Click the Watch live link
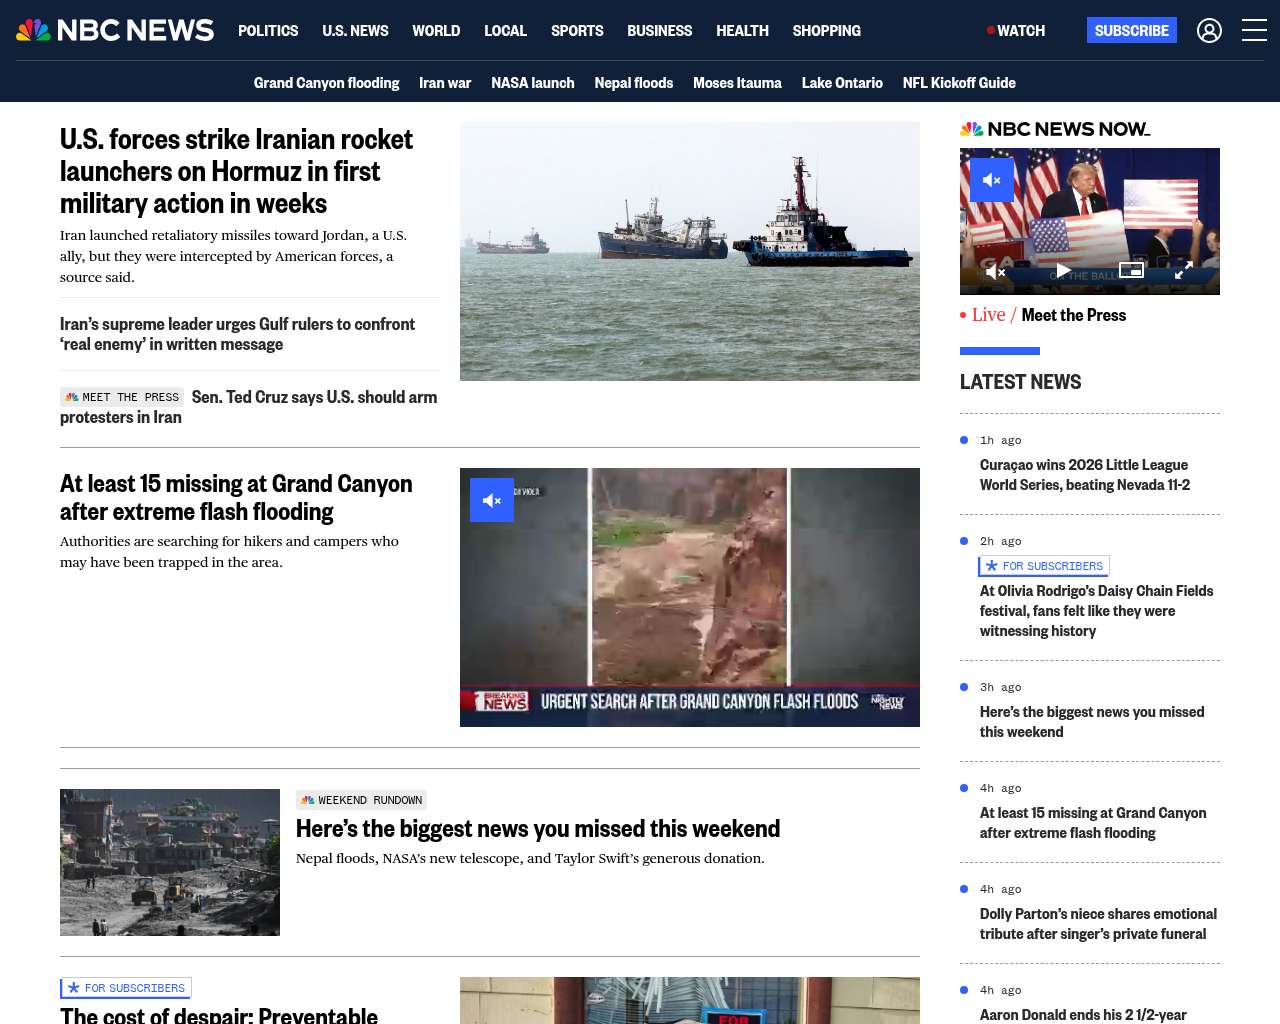Screen dimensions: 1280x1024 1016,31
